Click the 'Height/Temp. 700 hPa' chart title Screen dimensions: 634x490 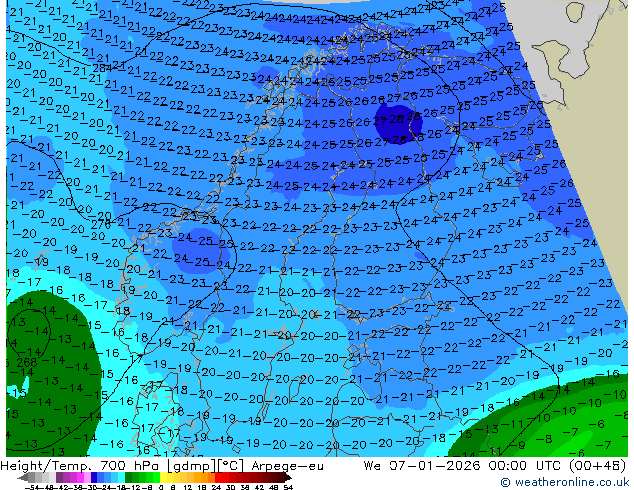[80, 466]
